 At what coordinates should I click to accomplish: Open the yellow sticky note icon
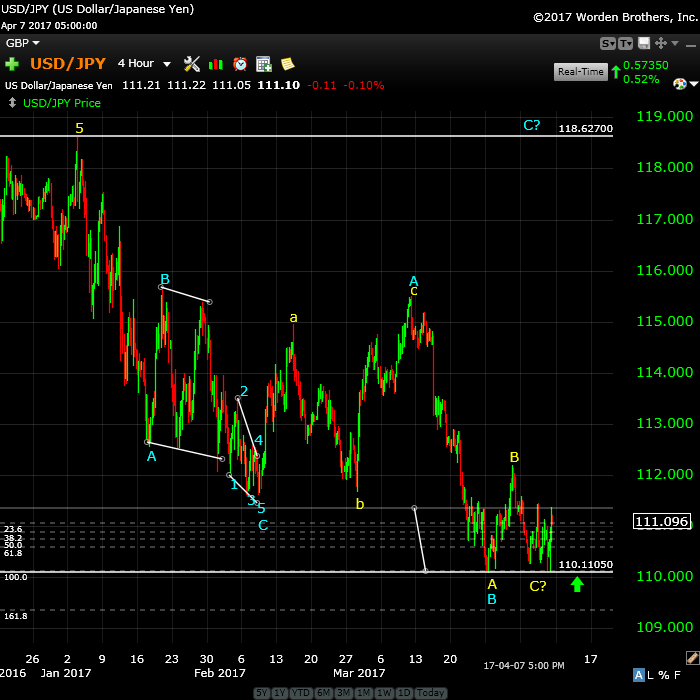(288, 64)
